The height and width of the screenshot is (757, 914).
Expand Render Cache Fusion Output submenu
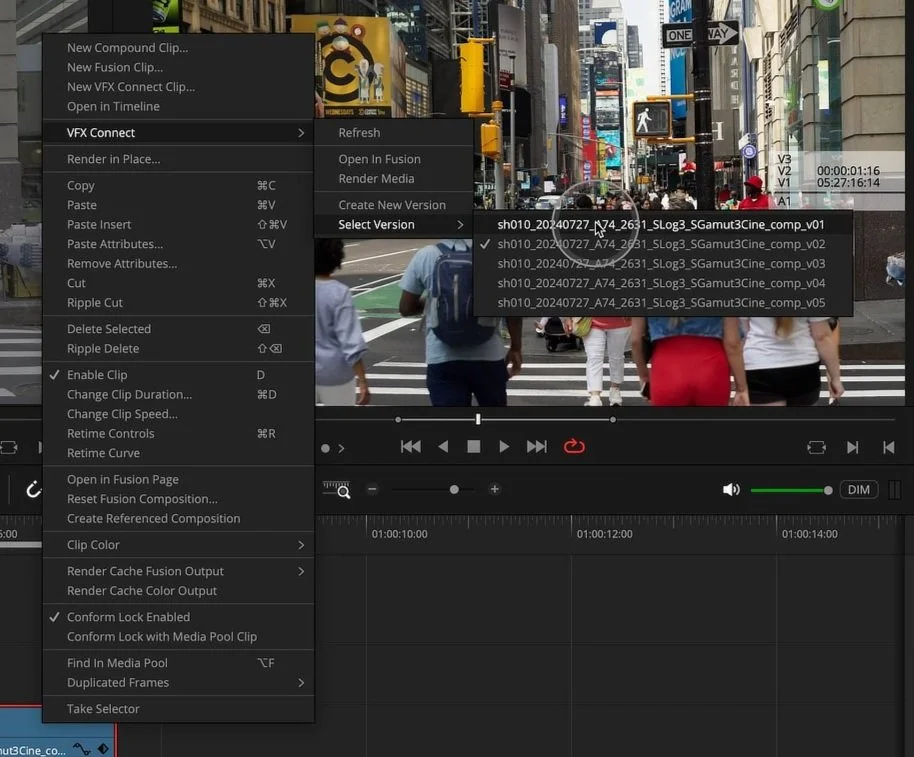point(145,571)
